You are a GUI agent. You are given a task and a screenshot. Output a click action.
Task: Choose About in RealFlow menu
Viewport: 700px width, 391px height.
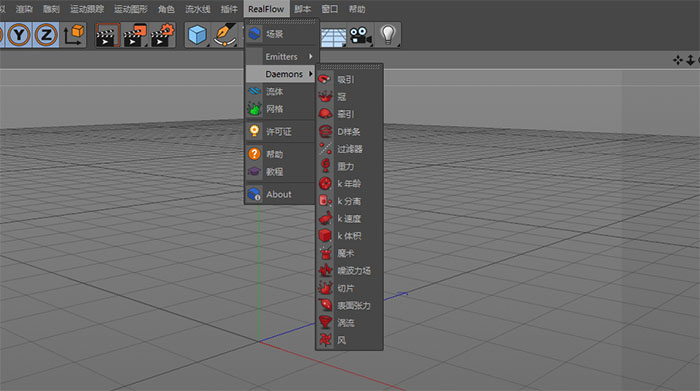(280, 195)
